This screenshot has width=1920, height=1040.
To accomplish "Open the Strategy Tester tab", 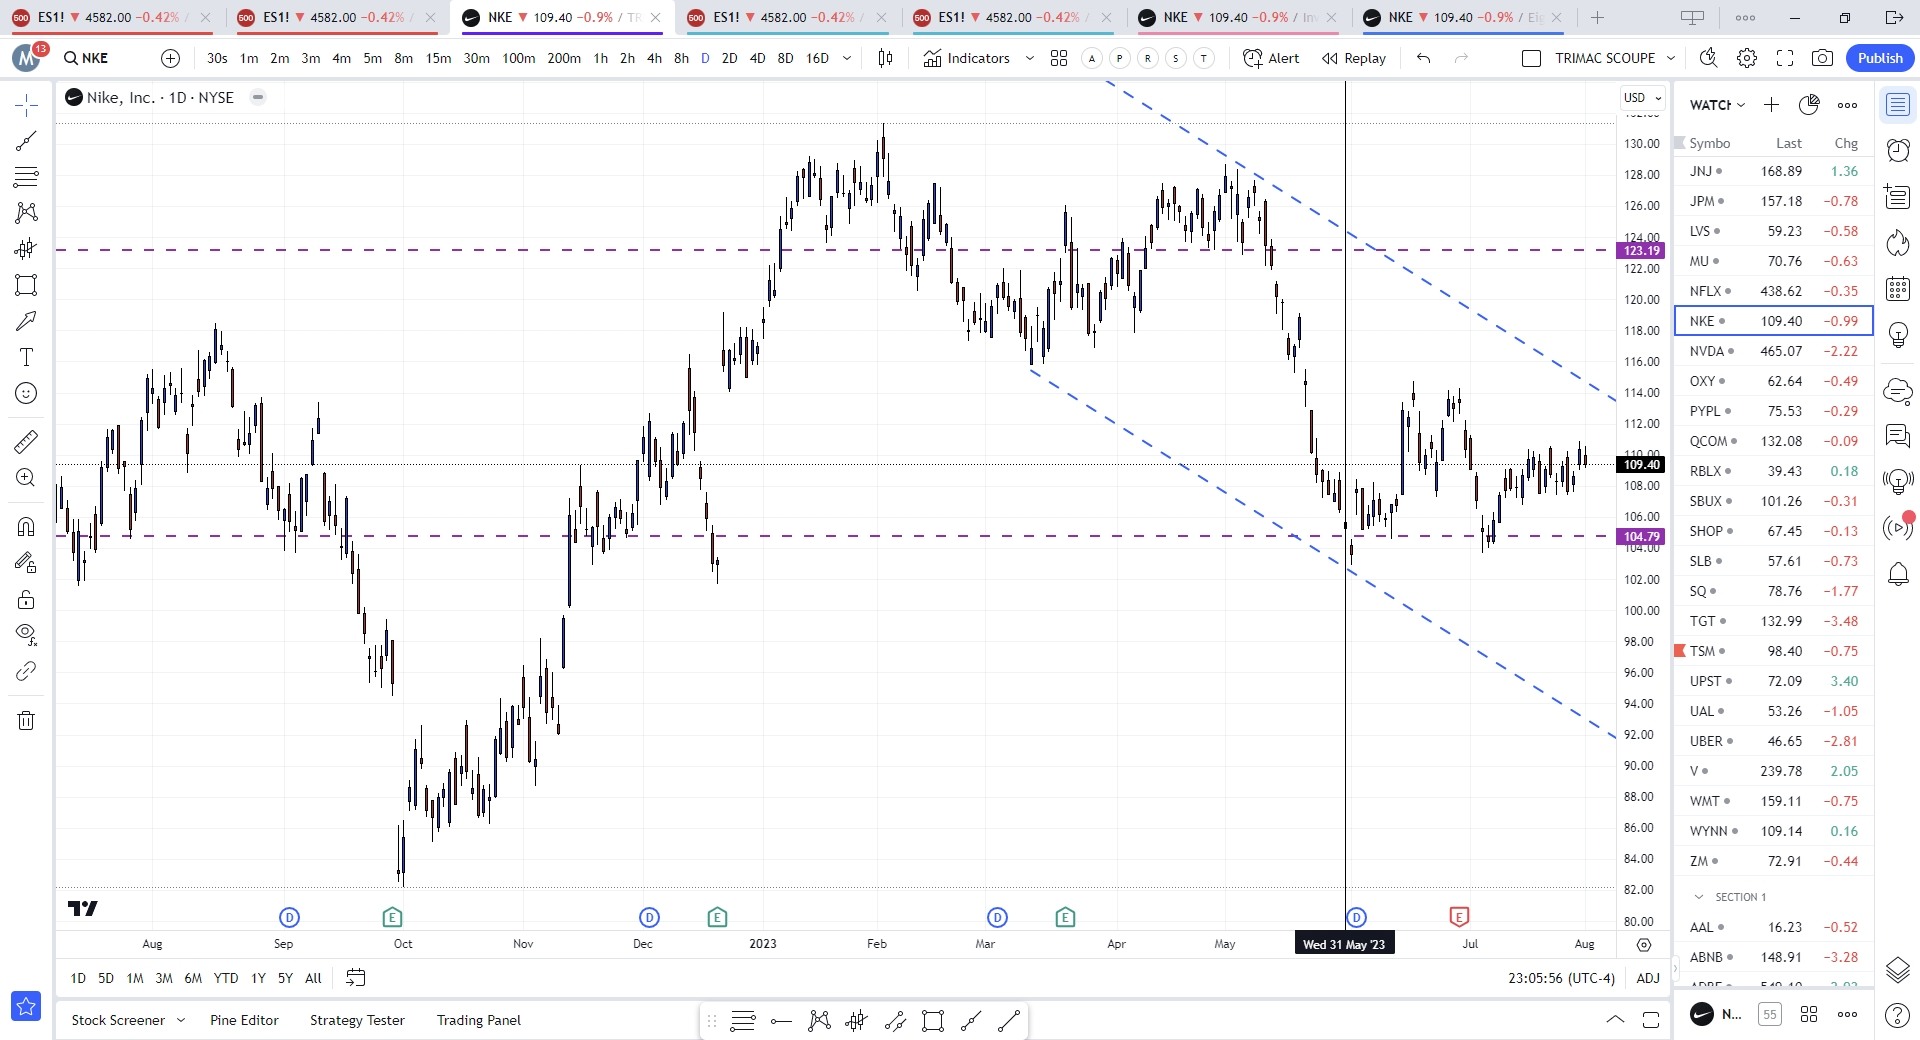I will tap(357, 1020).
